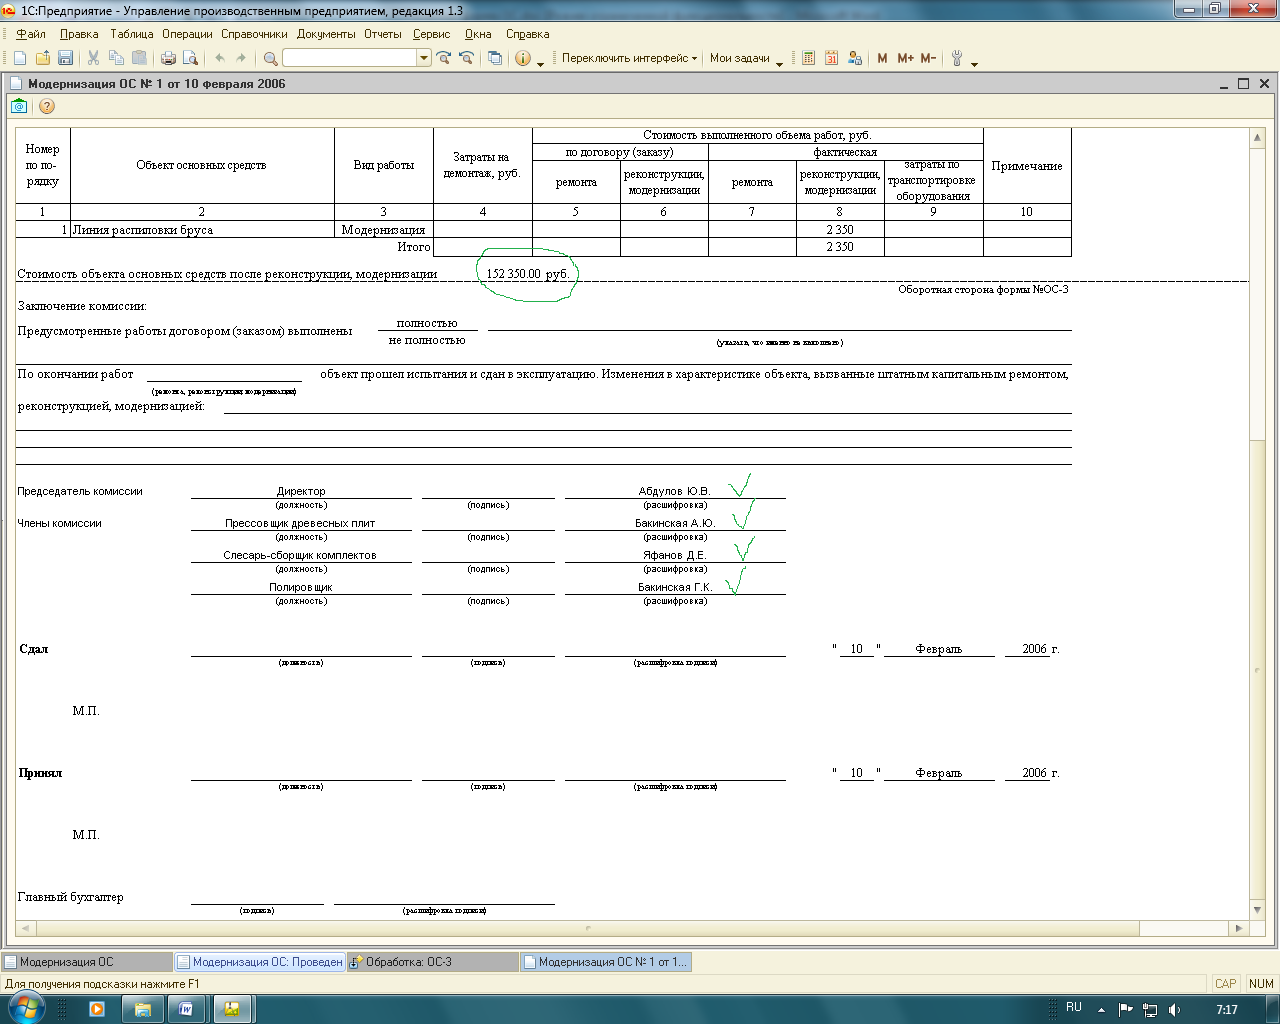Expand arrow next to the info icon

click(x=541, y=62)
